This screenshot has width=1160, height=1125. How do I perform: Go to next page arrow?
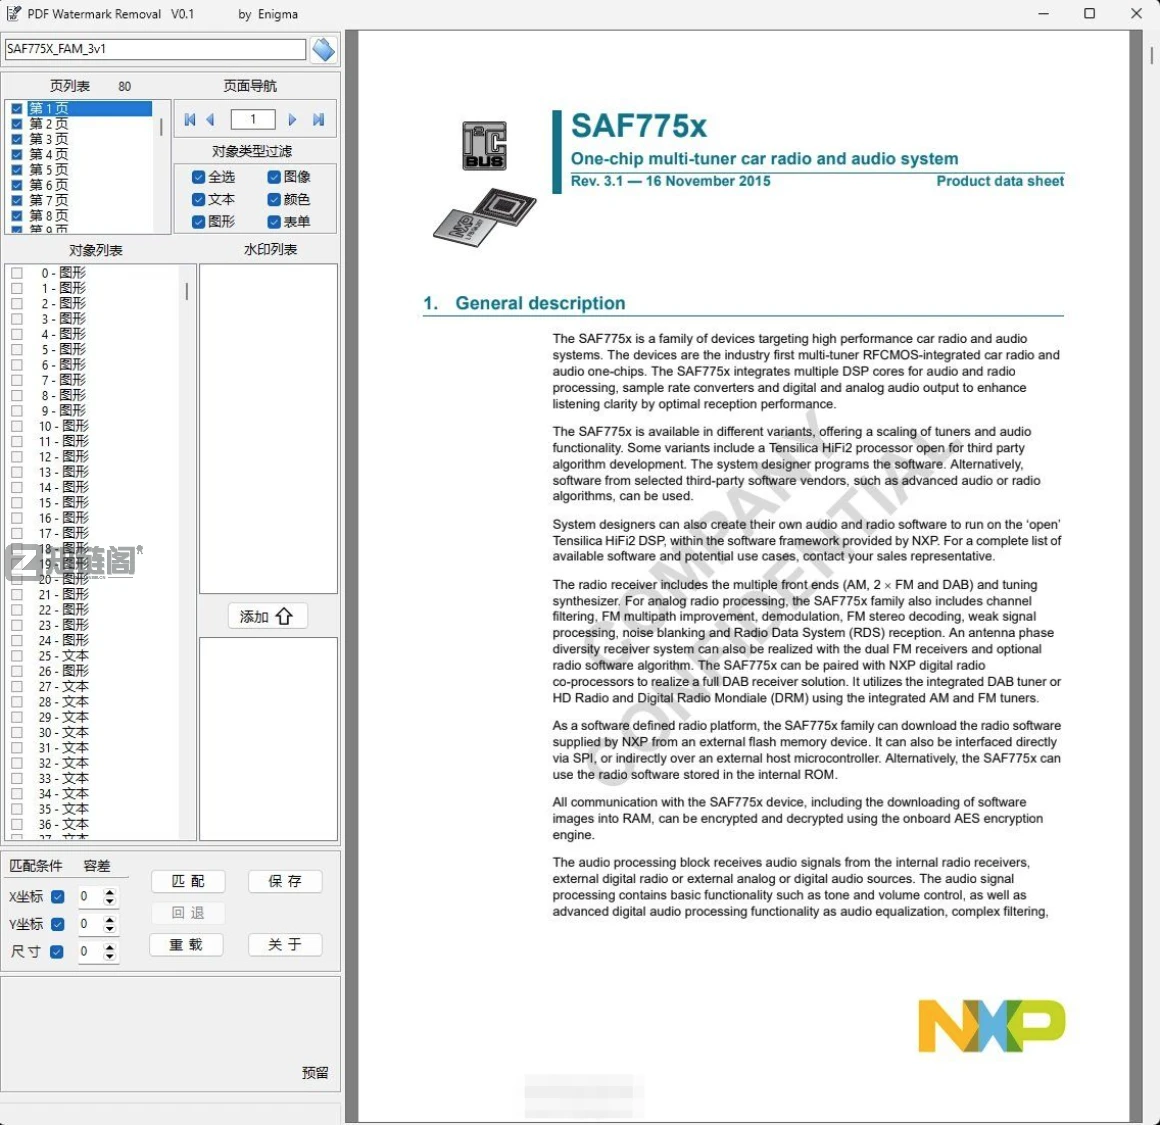tap(292, 120)
